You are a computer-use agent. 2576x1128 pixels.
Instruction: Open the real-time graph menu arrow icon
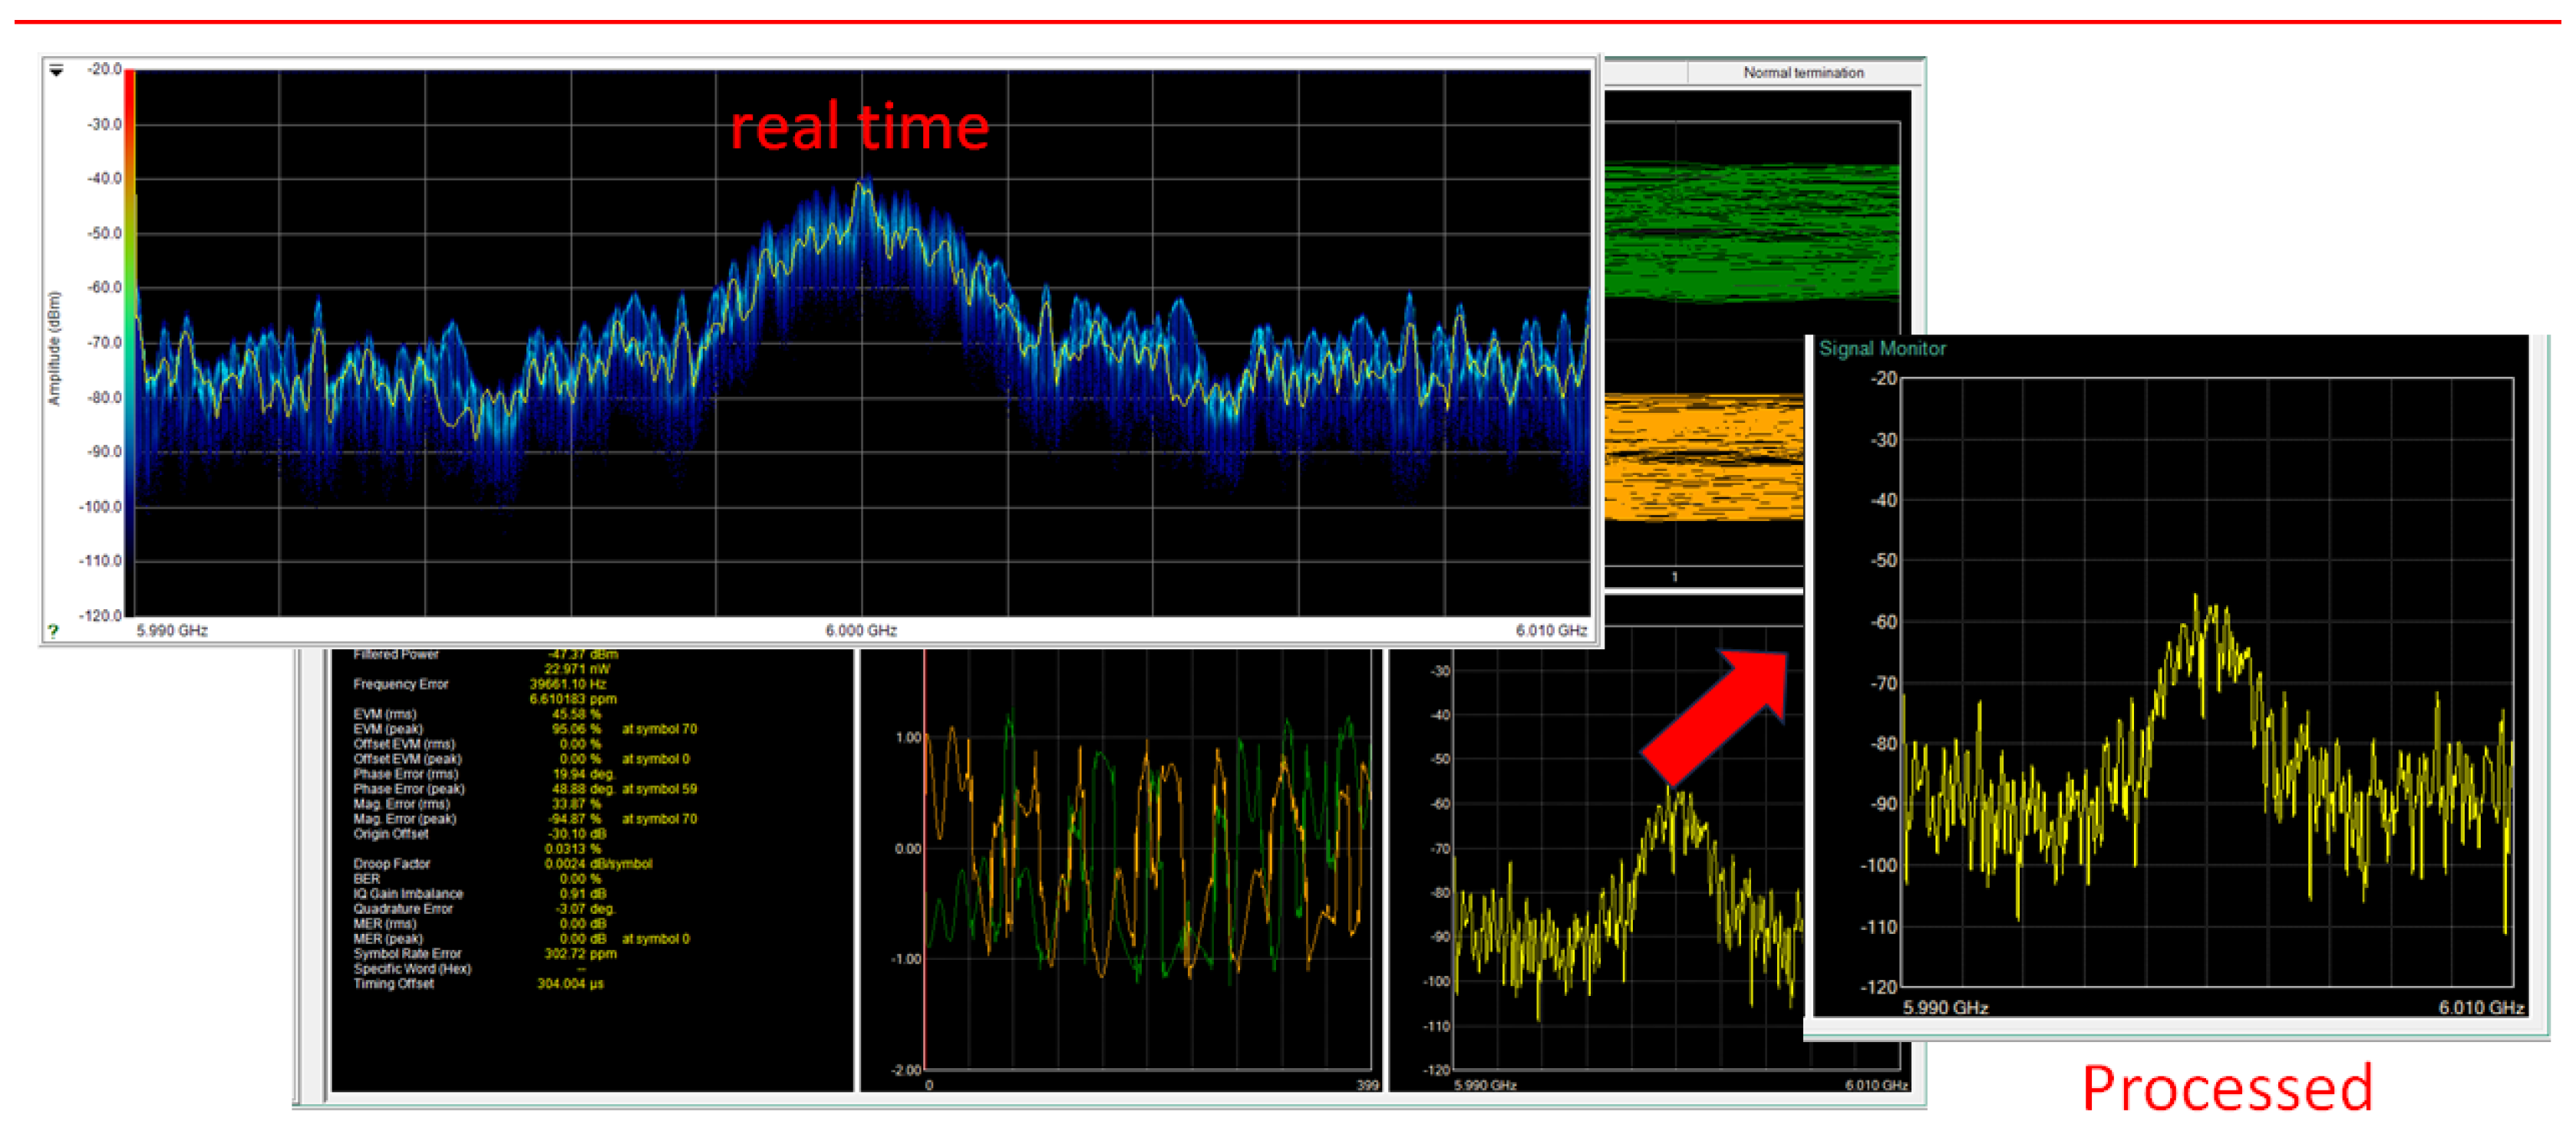(x=57, y=71)
